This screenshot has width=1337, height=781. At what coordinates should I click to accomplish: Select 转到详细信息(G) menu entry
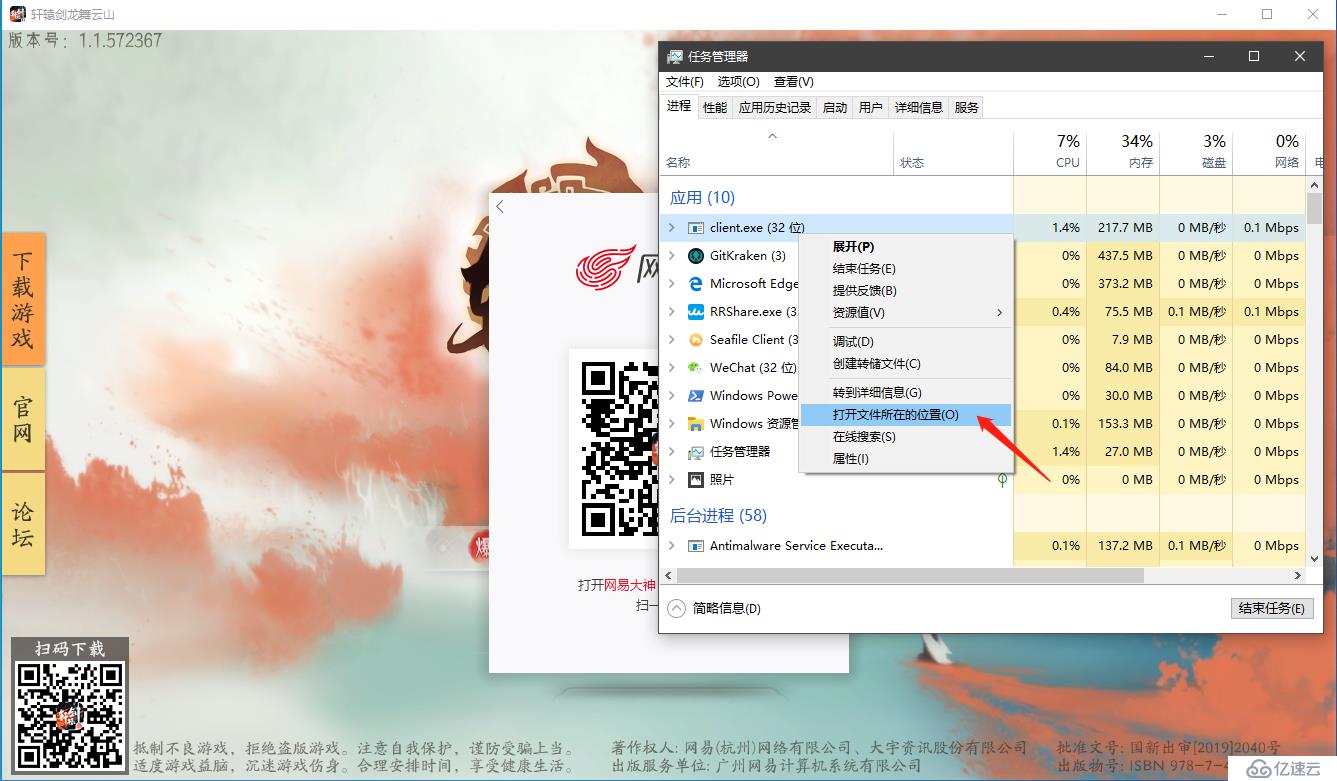click(x=906, y=393)
